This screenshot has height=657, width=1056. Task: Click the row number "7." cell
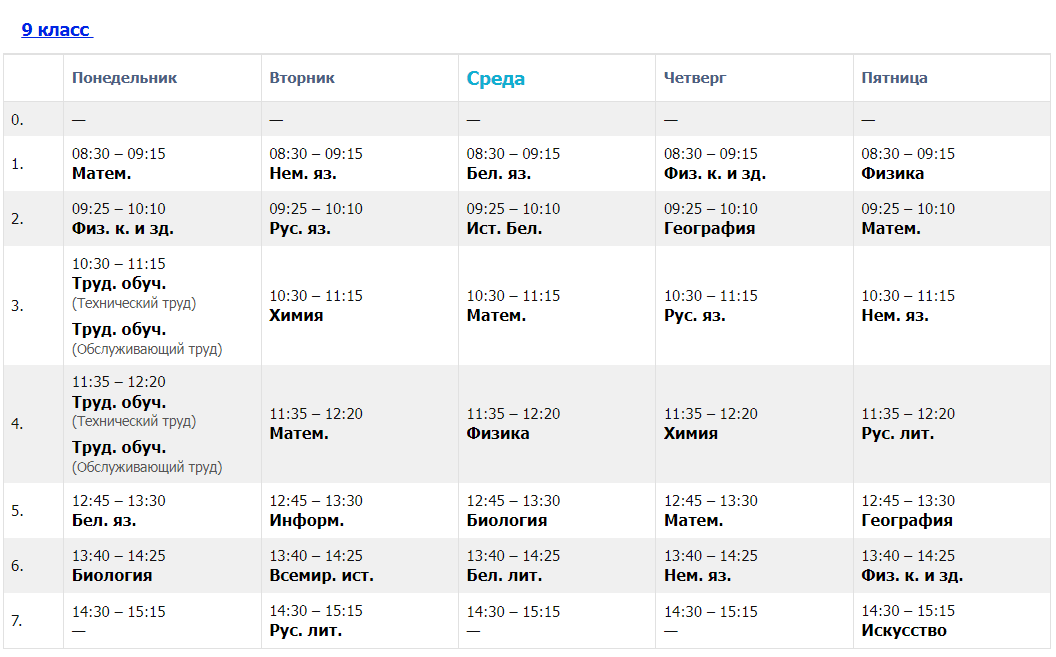(18, 621)
